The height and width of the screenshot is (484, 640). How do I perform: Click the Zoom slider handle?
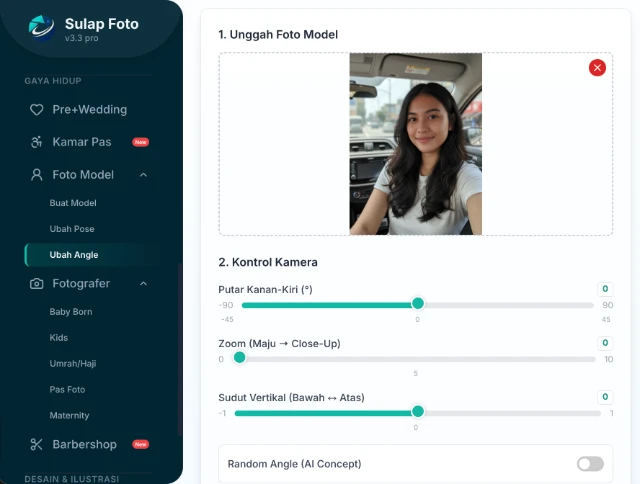pos(239,358)
